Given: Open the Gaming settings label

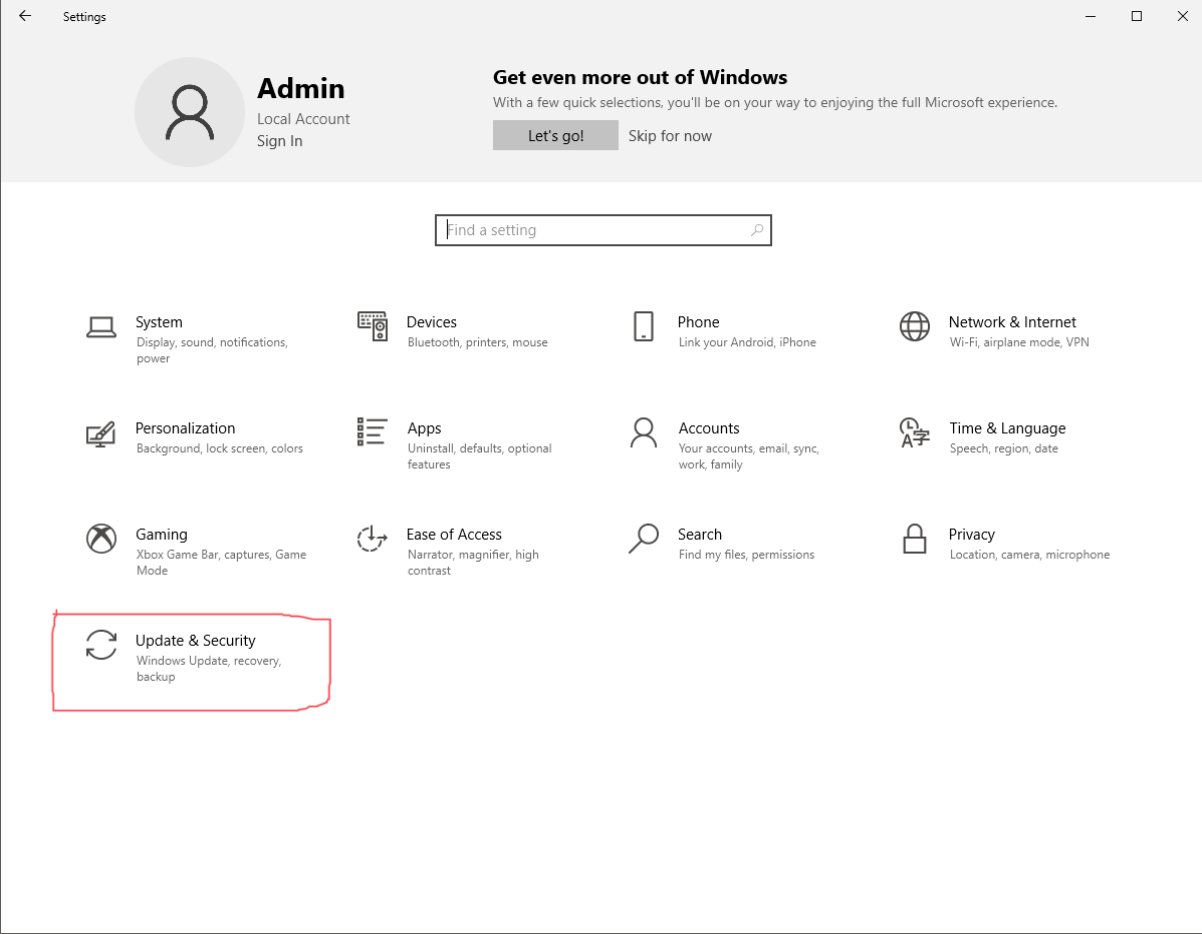Looking at the screenshot, I should 162,534.
